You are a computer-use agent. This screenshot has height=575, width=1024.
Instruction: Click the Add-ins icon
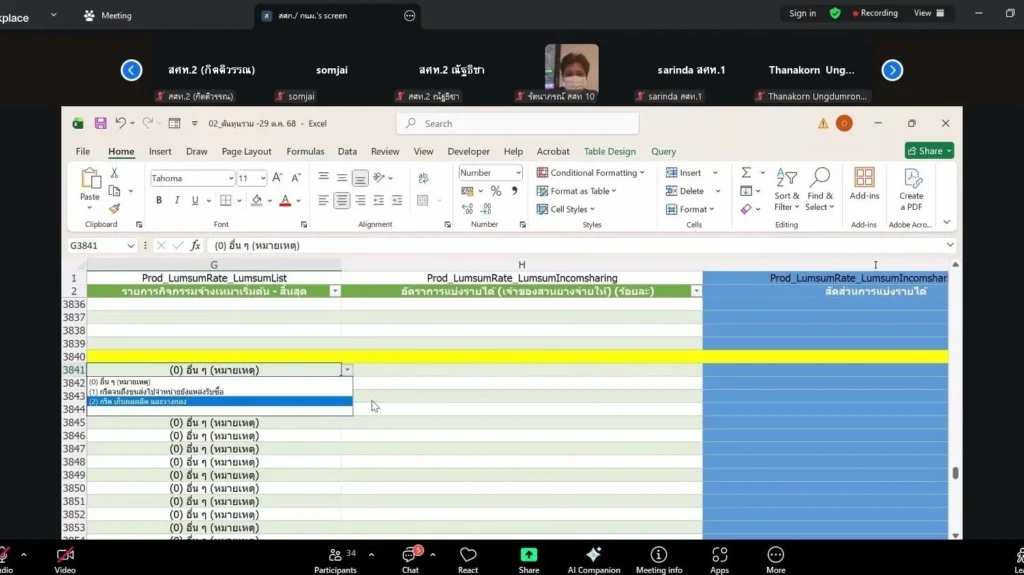[864, 178]
